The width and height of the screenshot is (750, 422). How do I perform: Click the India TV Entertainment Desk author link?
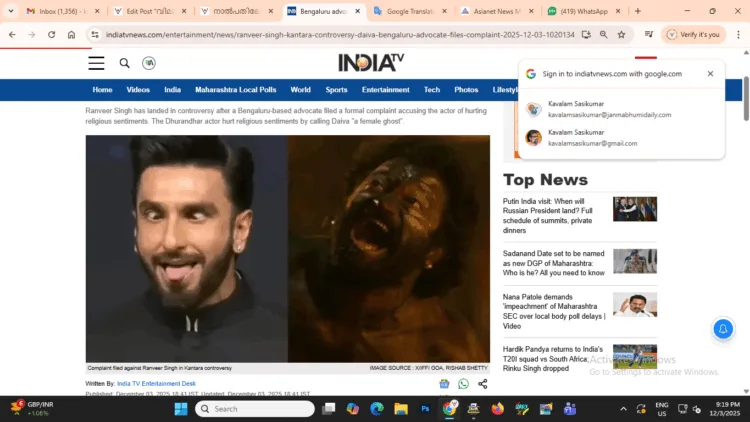[156, 384]
